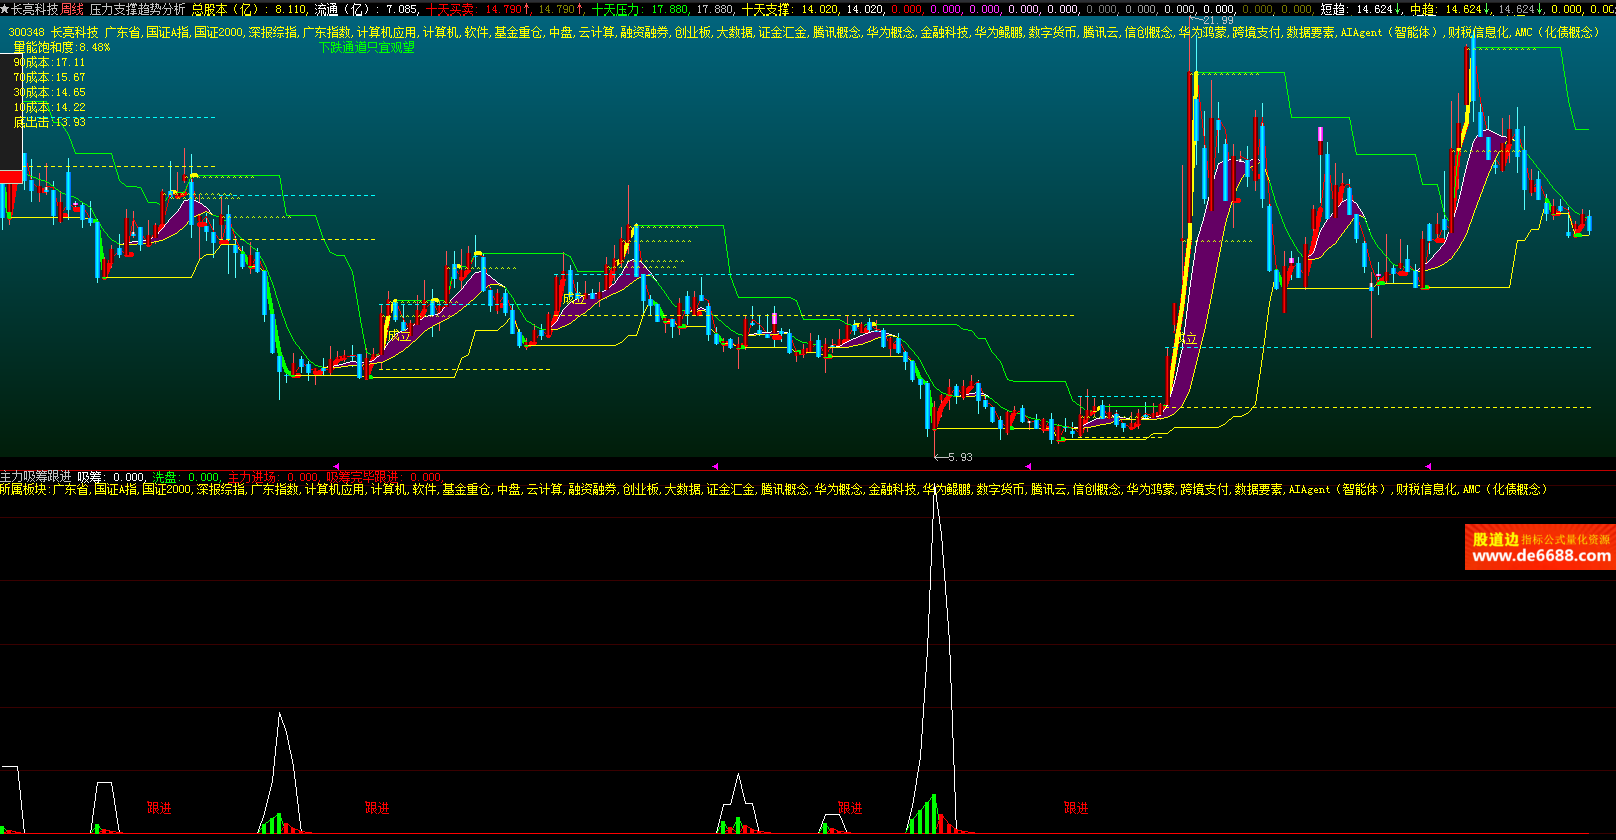Viewport: 1616px width, 840px height.
Task: Click the first magenta triangle marker on divider
Action: point(336,466)
